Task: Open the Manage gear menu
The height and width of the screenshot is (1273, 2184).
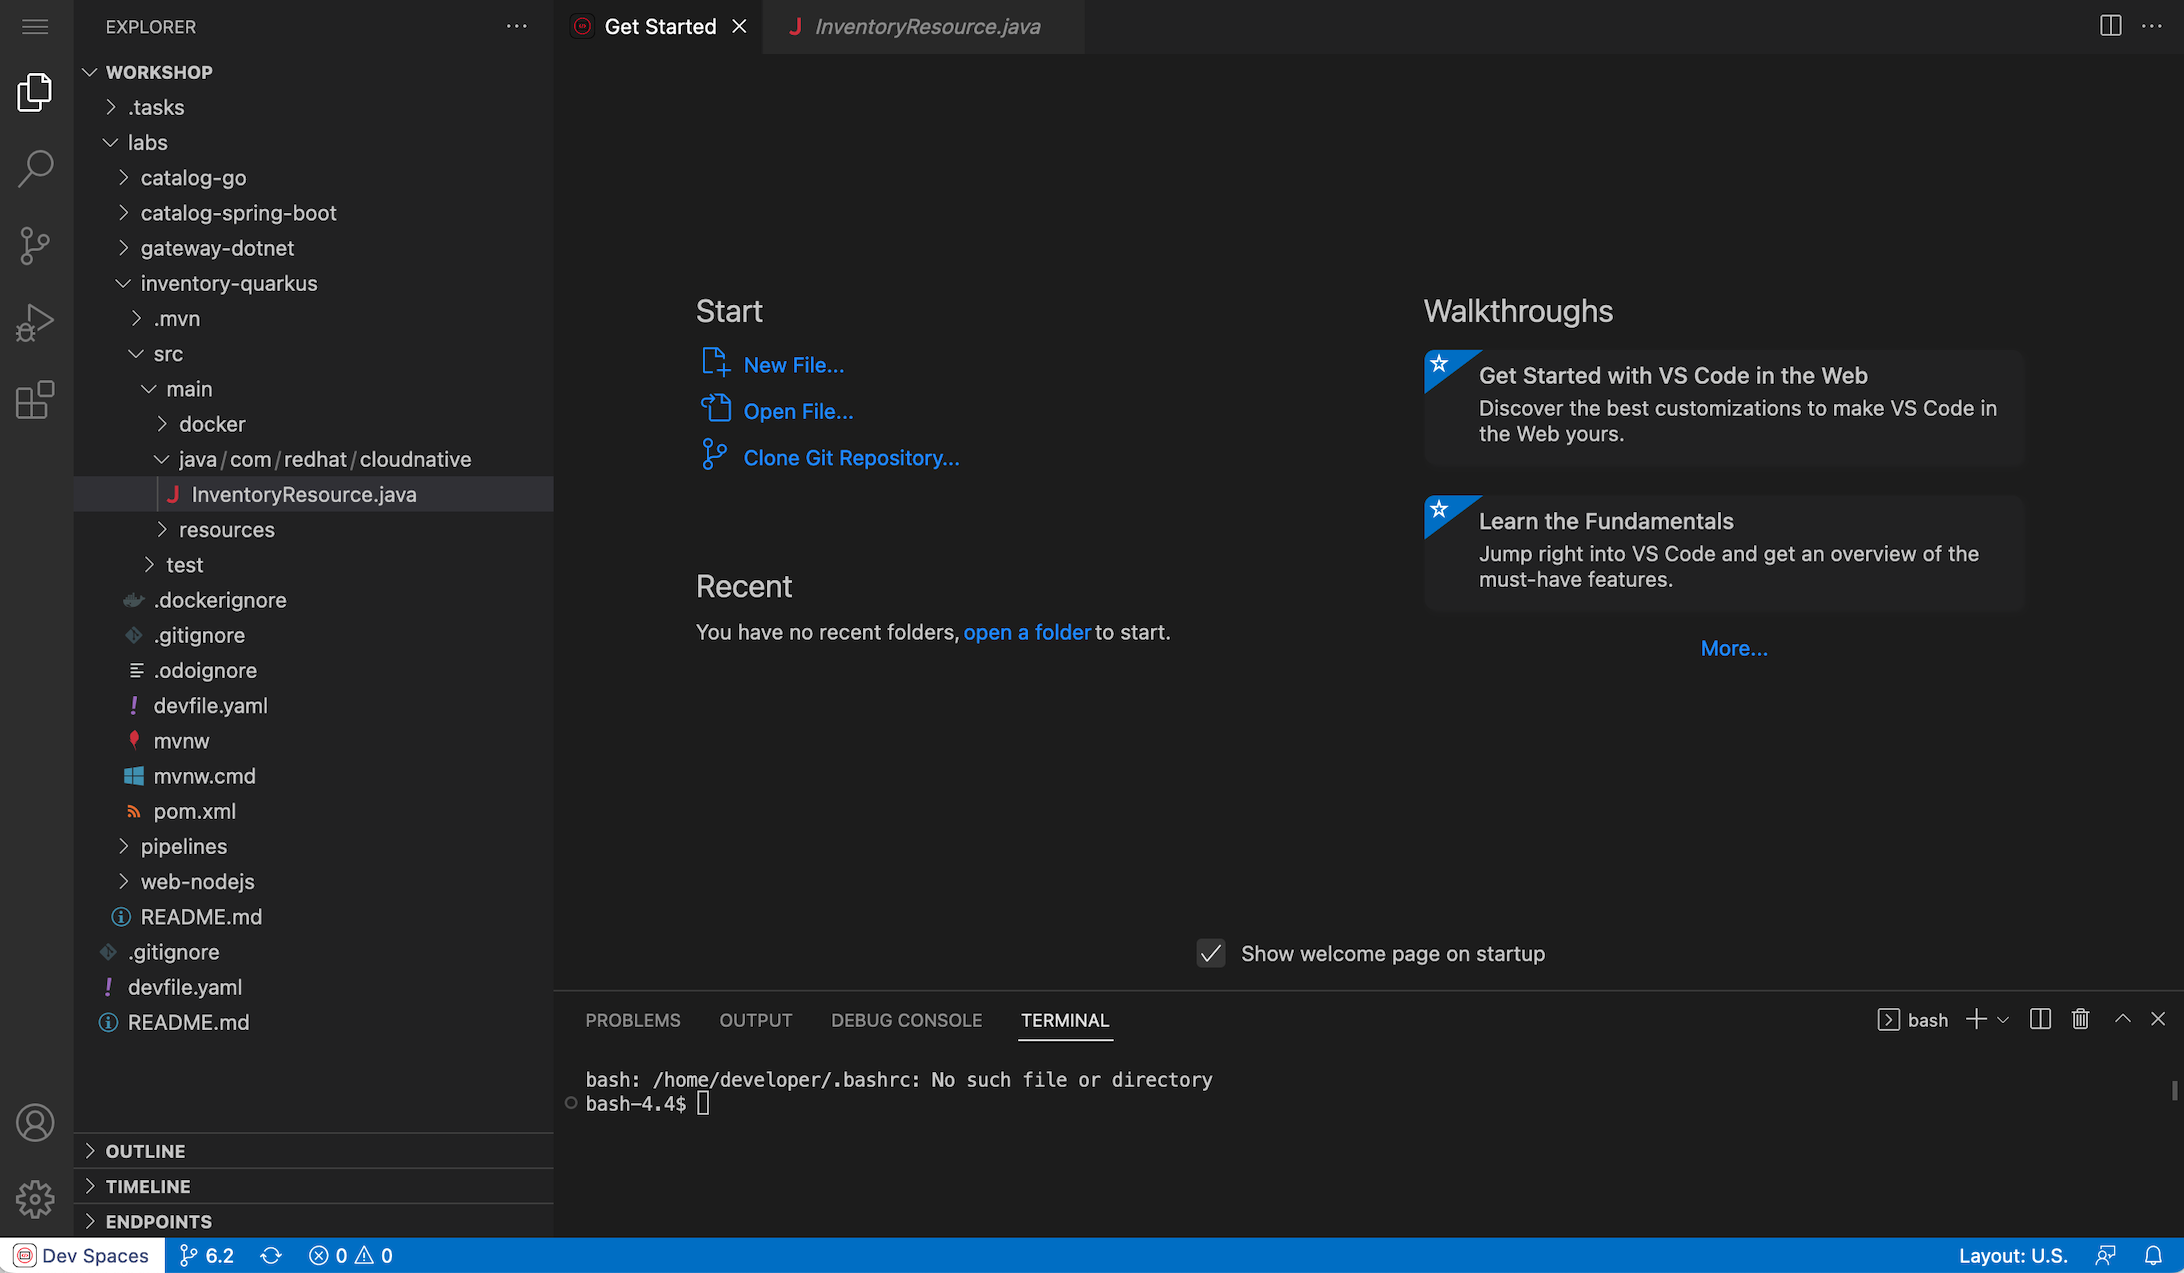Action: click(x=35, y=1198)
